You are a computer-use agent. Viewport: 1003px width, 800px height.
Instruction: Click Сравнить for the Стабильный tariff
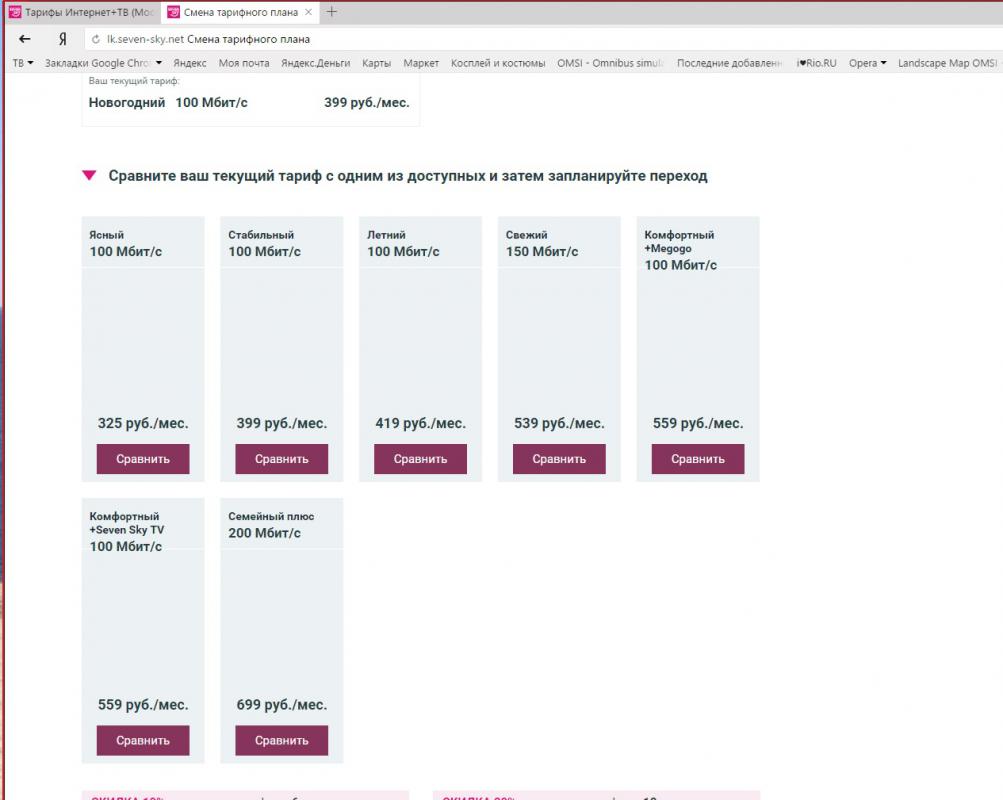(282, 459)
